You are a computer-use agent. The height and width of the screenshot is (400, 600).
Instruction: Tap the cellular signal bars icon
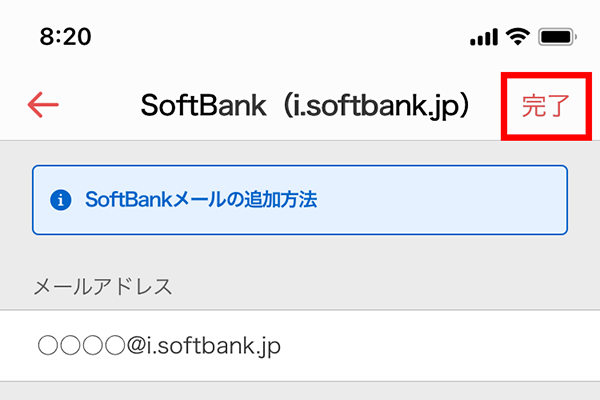pyautogui.click(x=484, y=37)
